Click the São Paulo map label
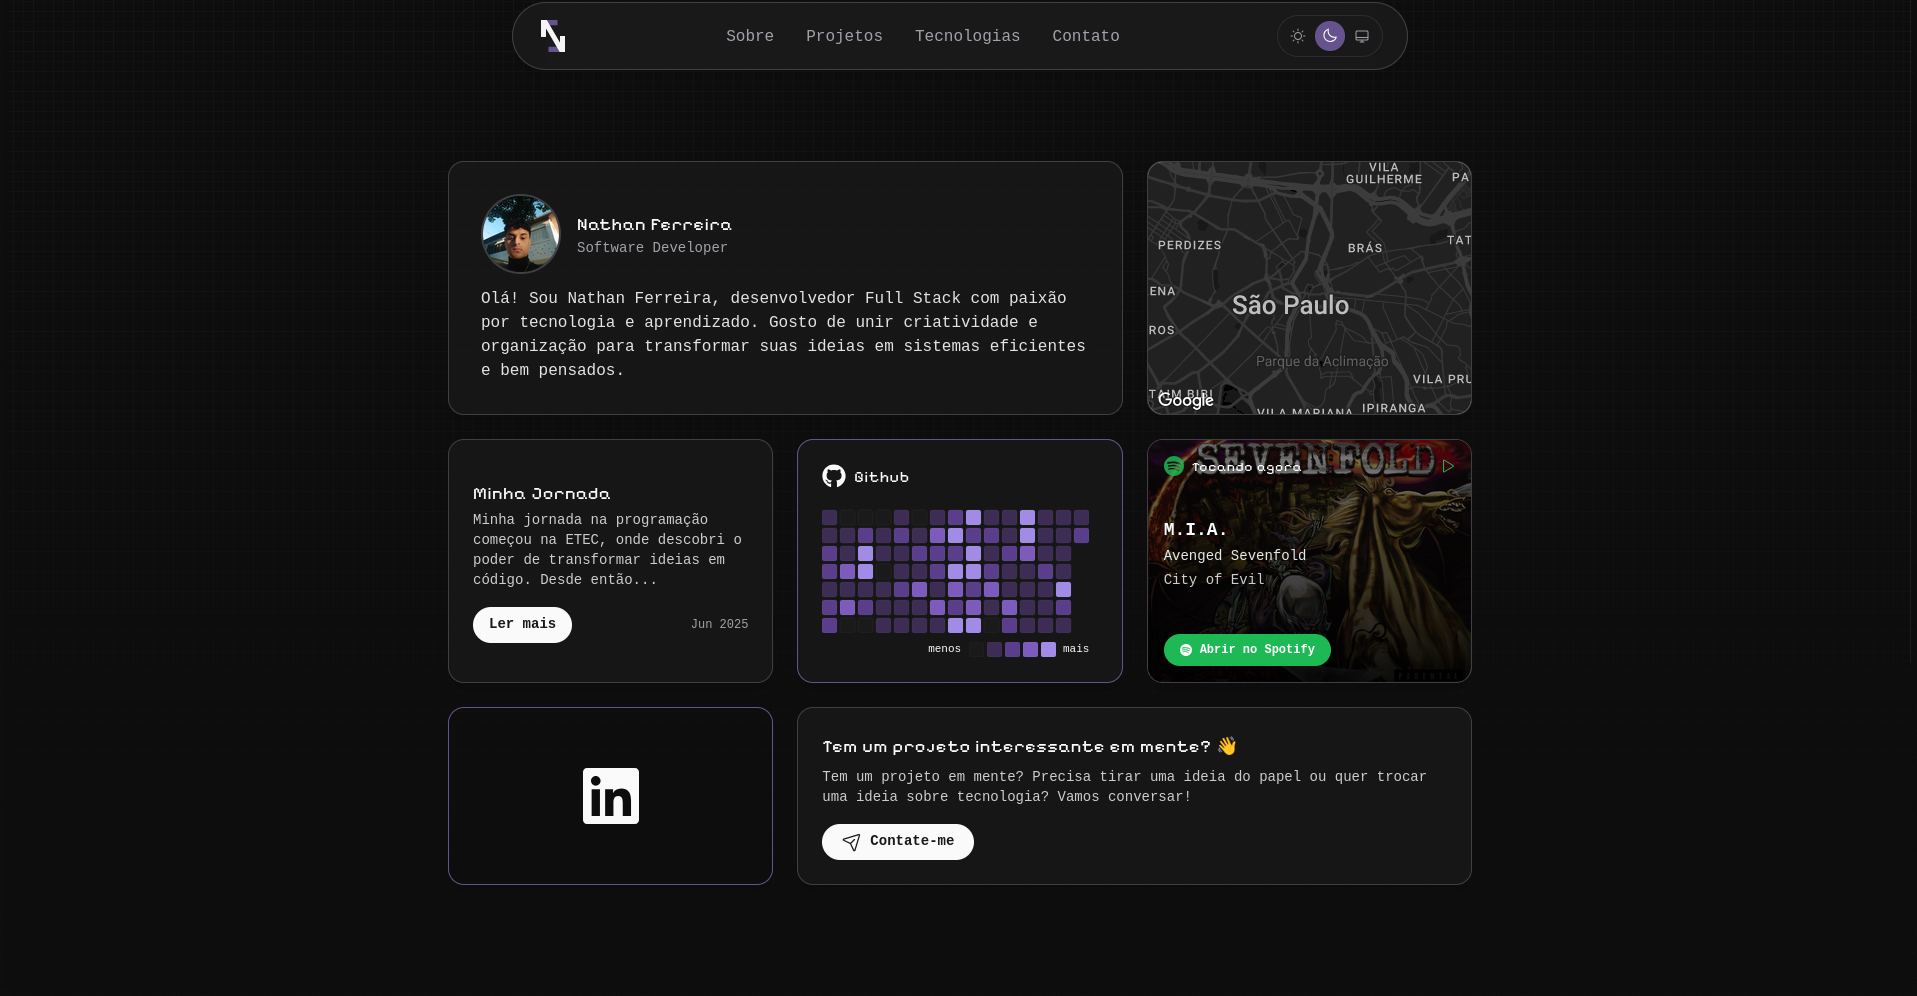The image size is (1917, 996). coord(1289,305)
